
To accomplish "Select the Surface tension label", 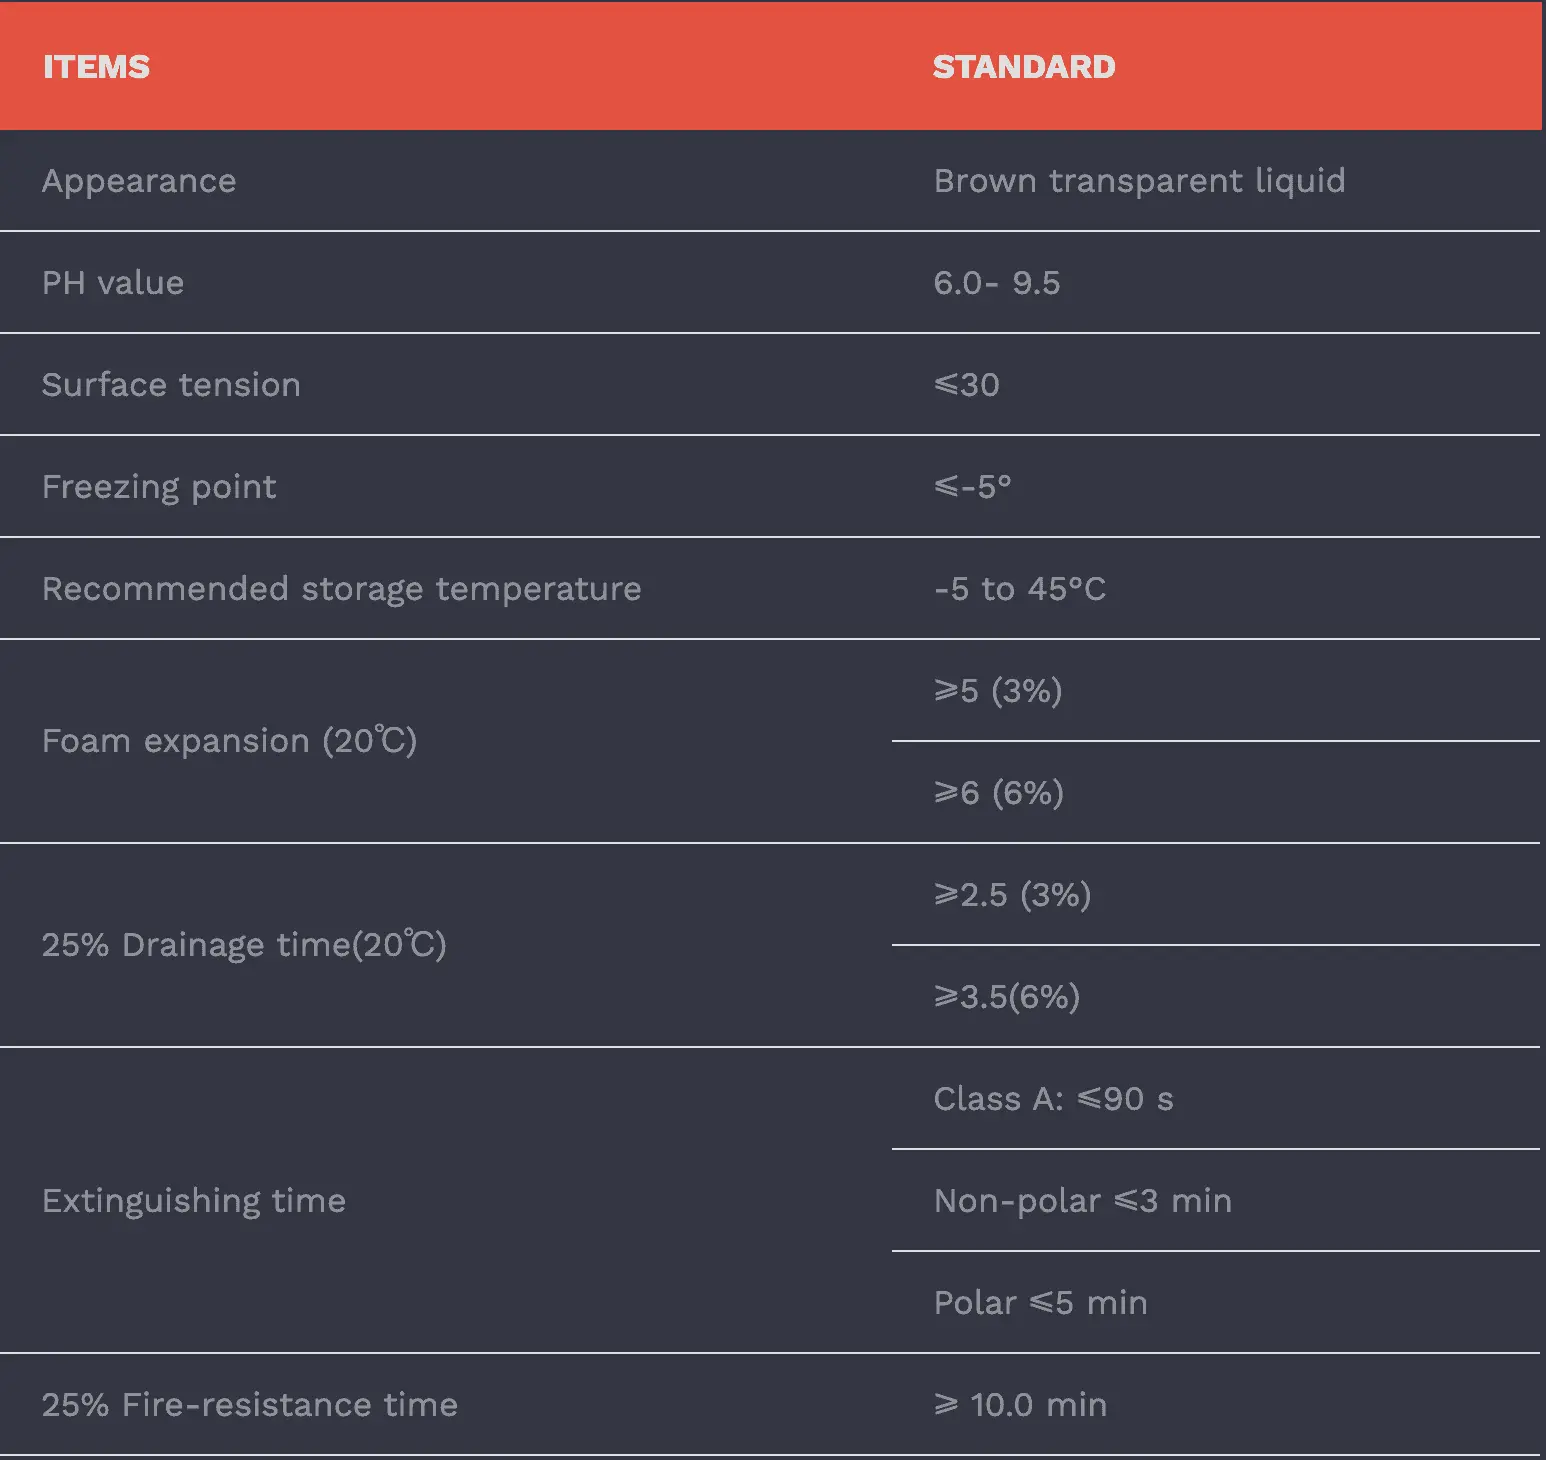I will pos(171,385).
